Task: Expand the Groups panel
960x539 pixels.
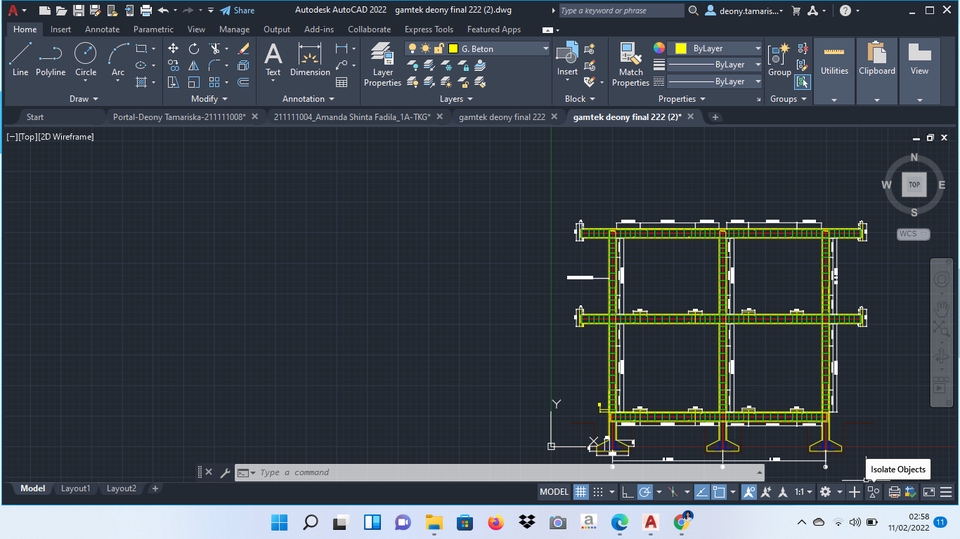Action: coord(788,99)
